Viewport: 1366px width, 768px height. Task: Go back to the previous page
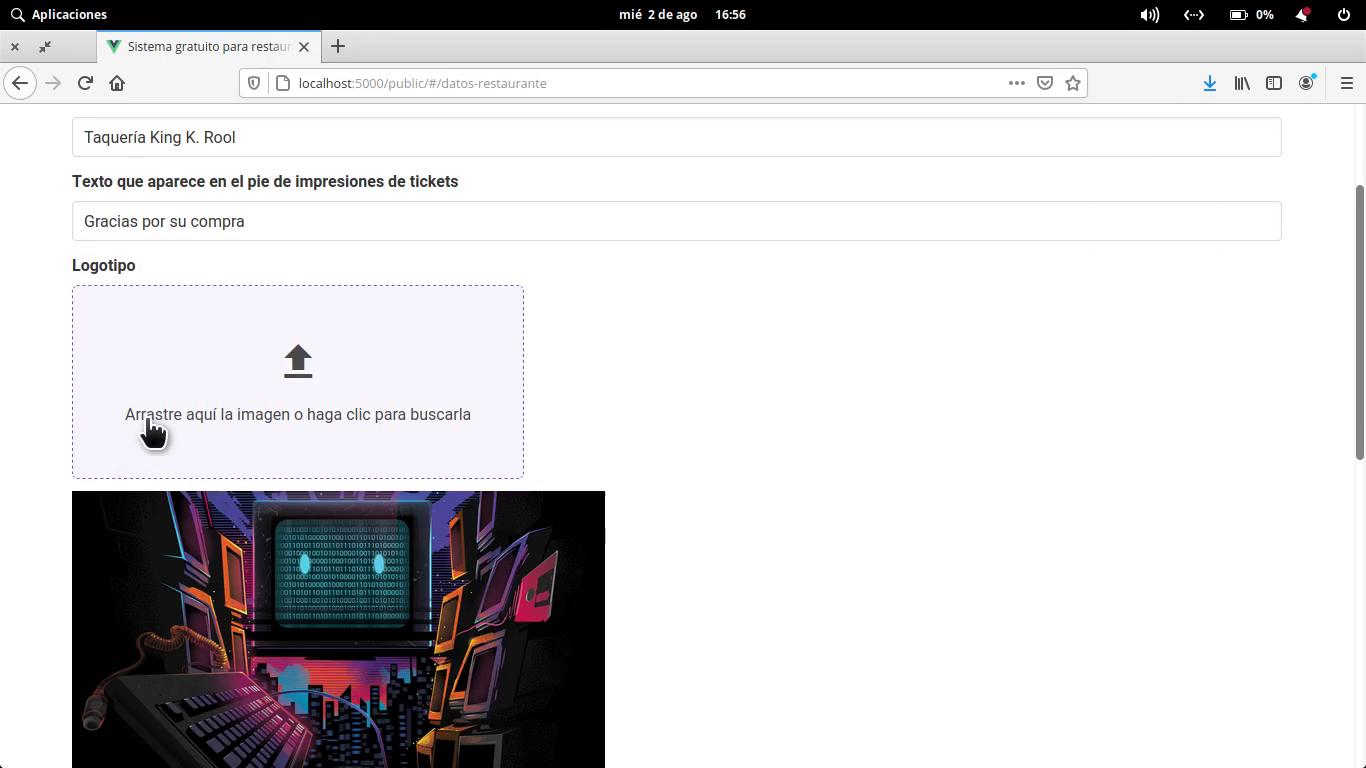coord(20,83)
